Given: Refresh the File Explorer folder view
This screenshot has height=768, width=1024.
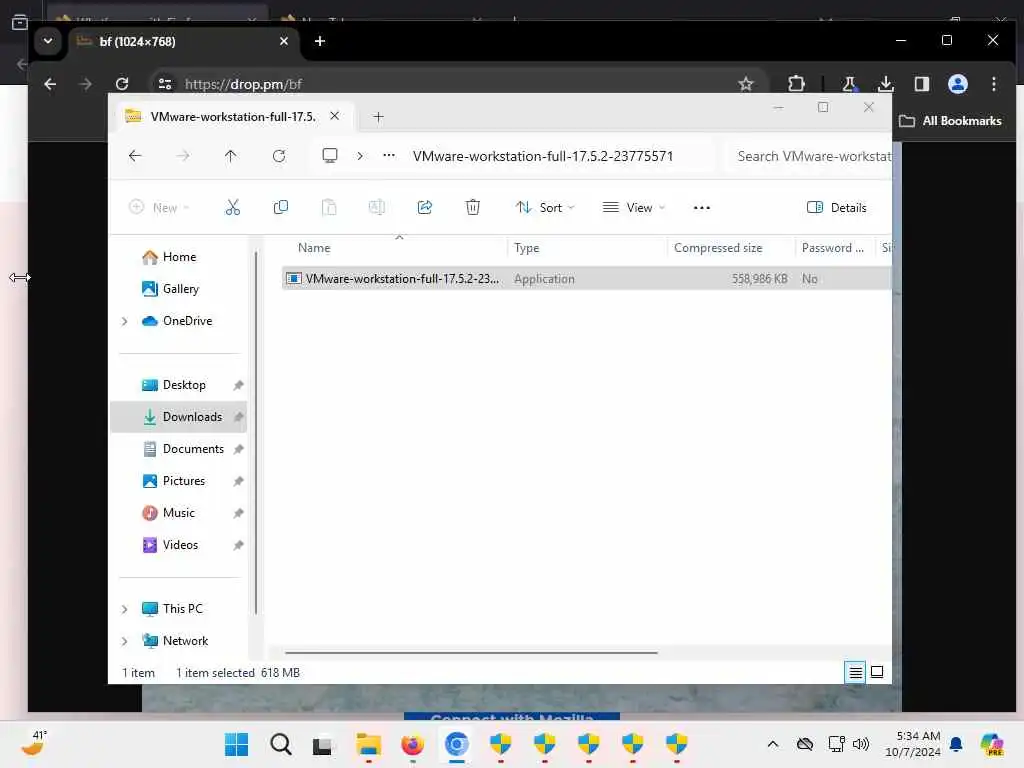Looking at the screenshot, I should [x=279, y=156].
